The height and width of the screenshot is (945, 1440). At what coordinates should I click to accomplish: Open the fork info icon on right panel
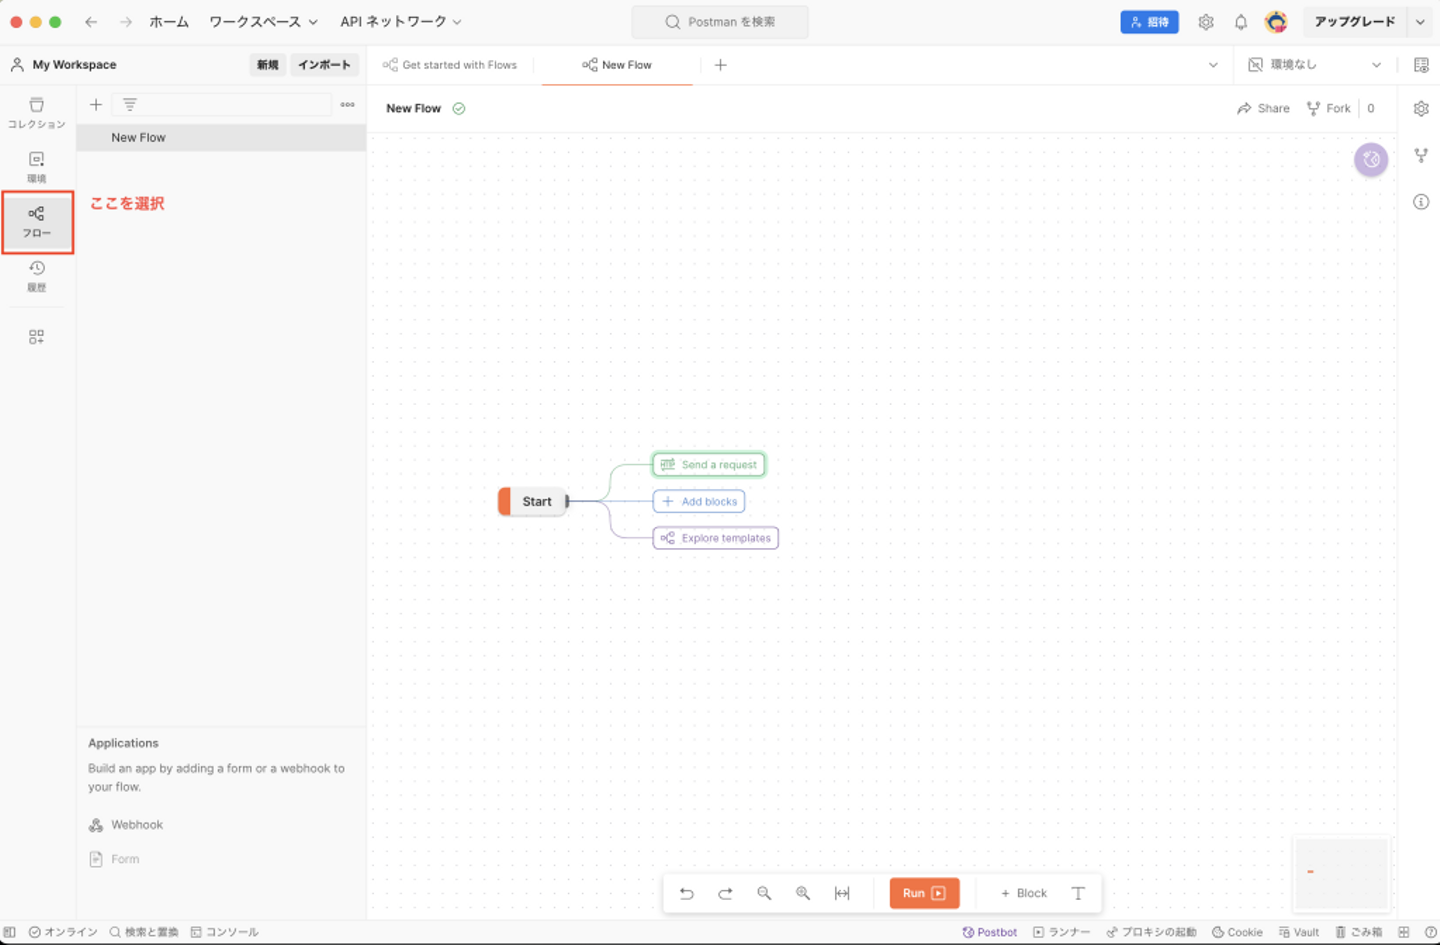coord(1421,155)
